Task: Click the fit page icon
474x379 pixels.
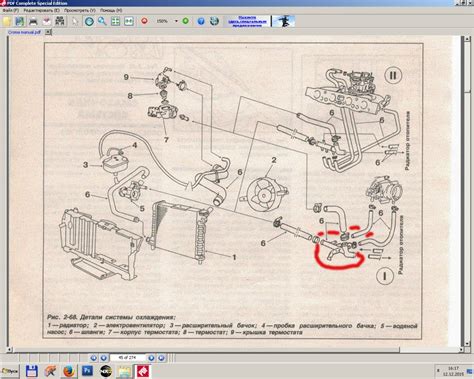Action: coord(115,21)
